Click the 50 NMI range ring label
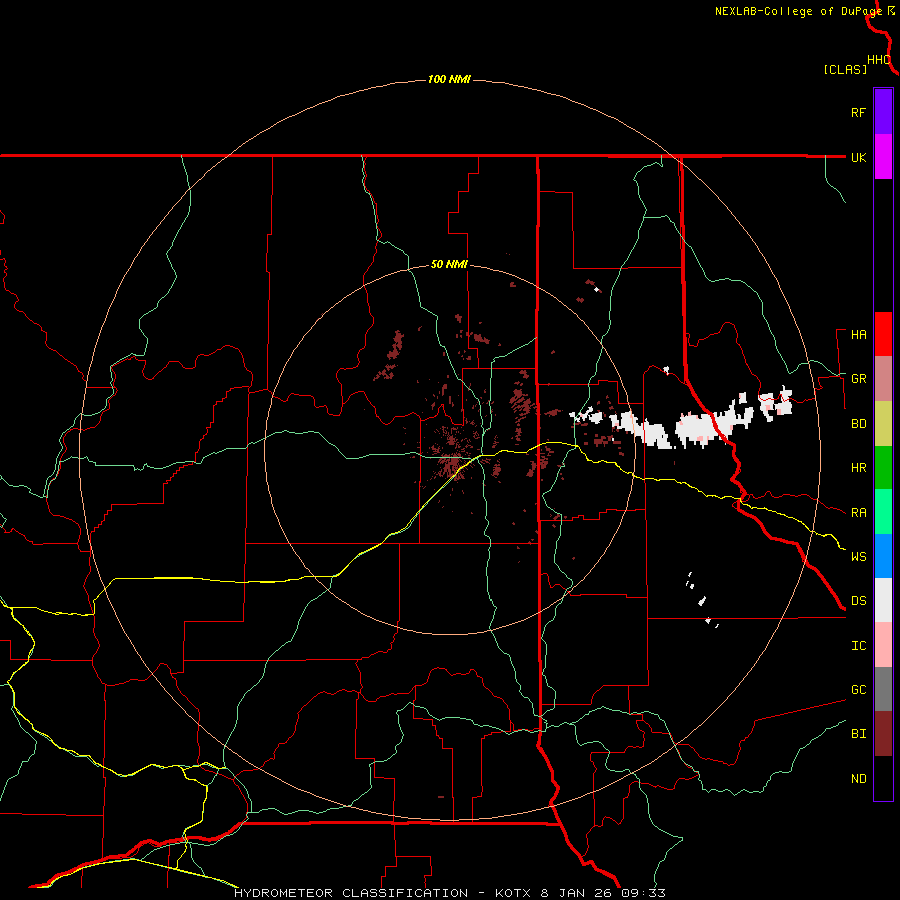Image resolution: width=900 pixels, height=900 pixels. [449, 264]
